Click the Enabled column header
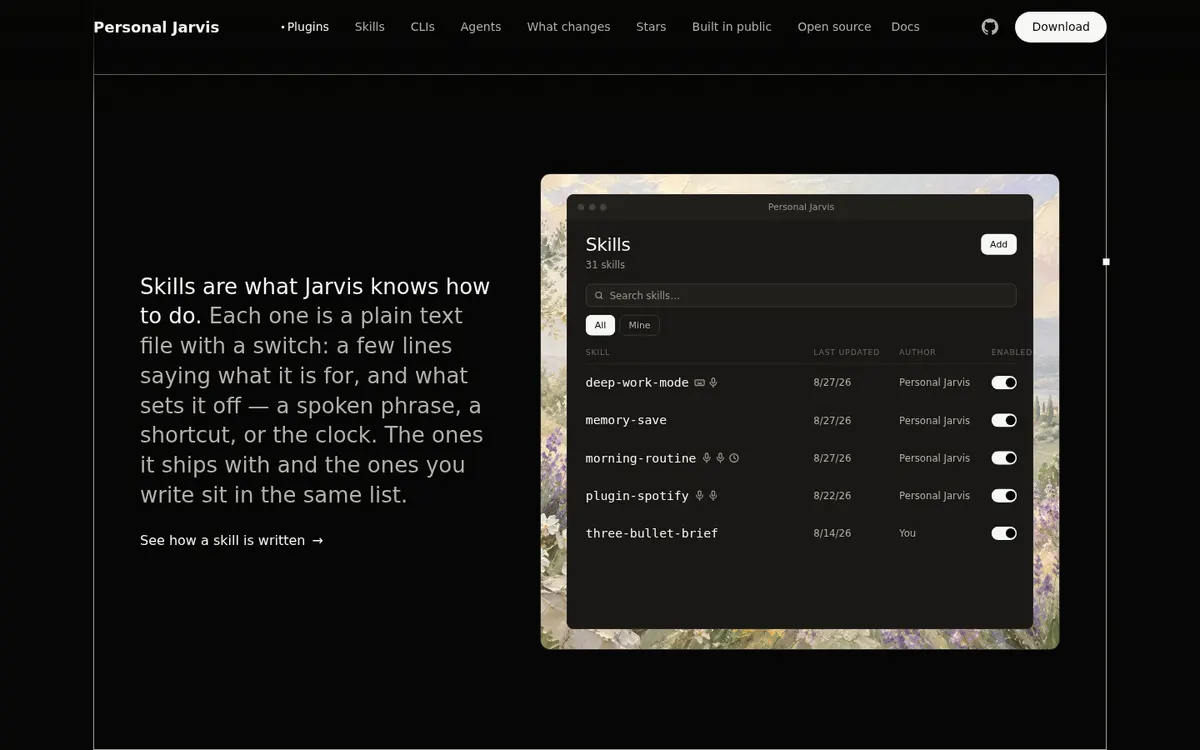Viewport: 1200px width, 750px height. coord(1011,352)
